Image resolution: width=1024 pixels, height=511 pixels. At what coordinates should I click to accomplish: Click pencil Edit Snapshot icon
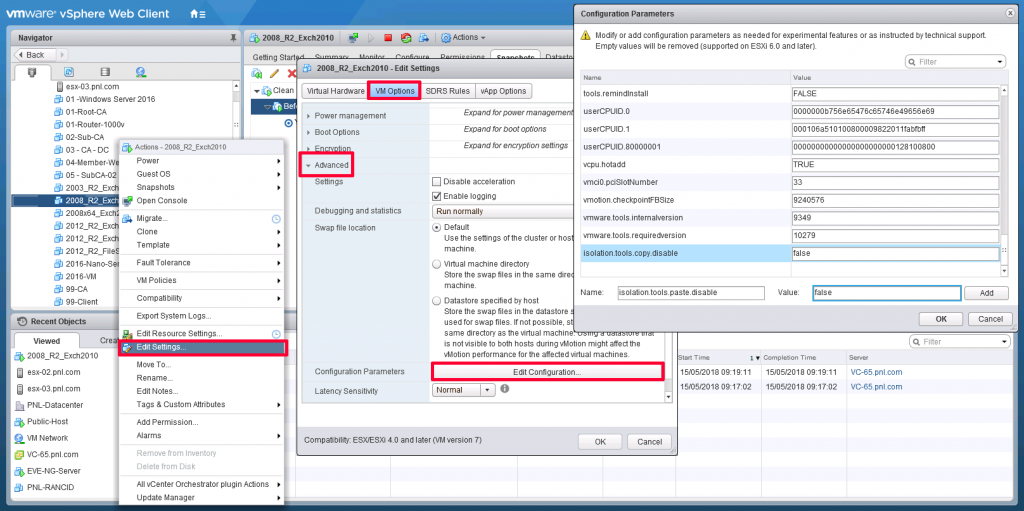pyautogui.click(x=274, y=73)
